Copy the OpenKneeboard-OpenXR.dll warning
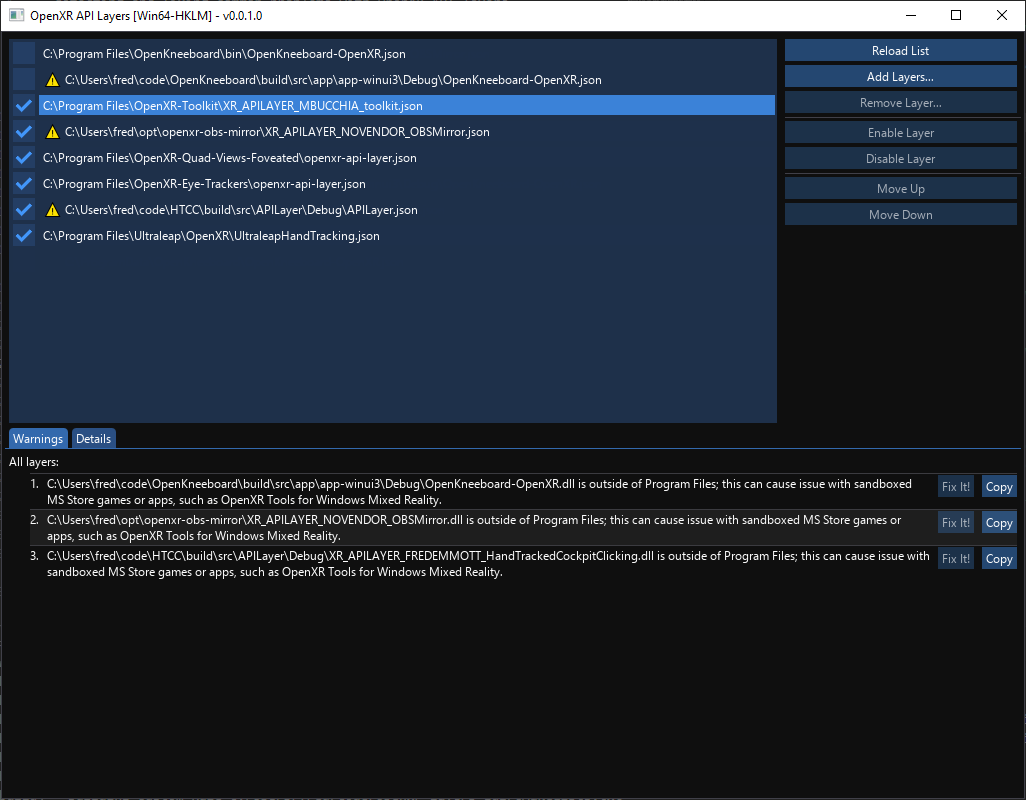Screen dimensions: 1026x800 pos(999,487)
